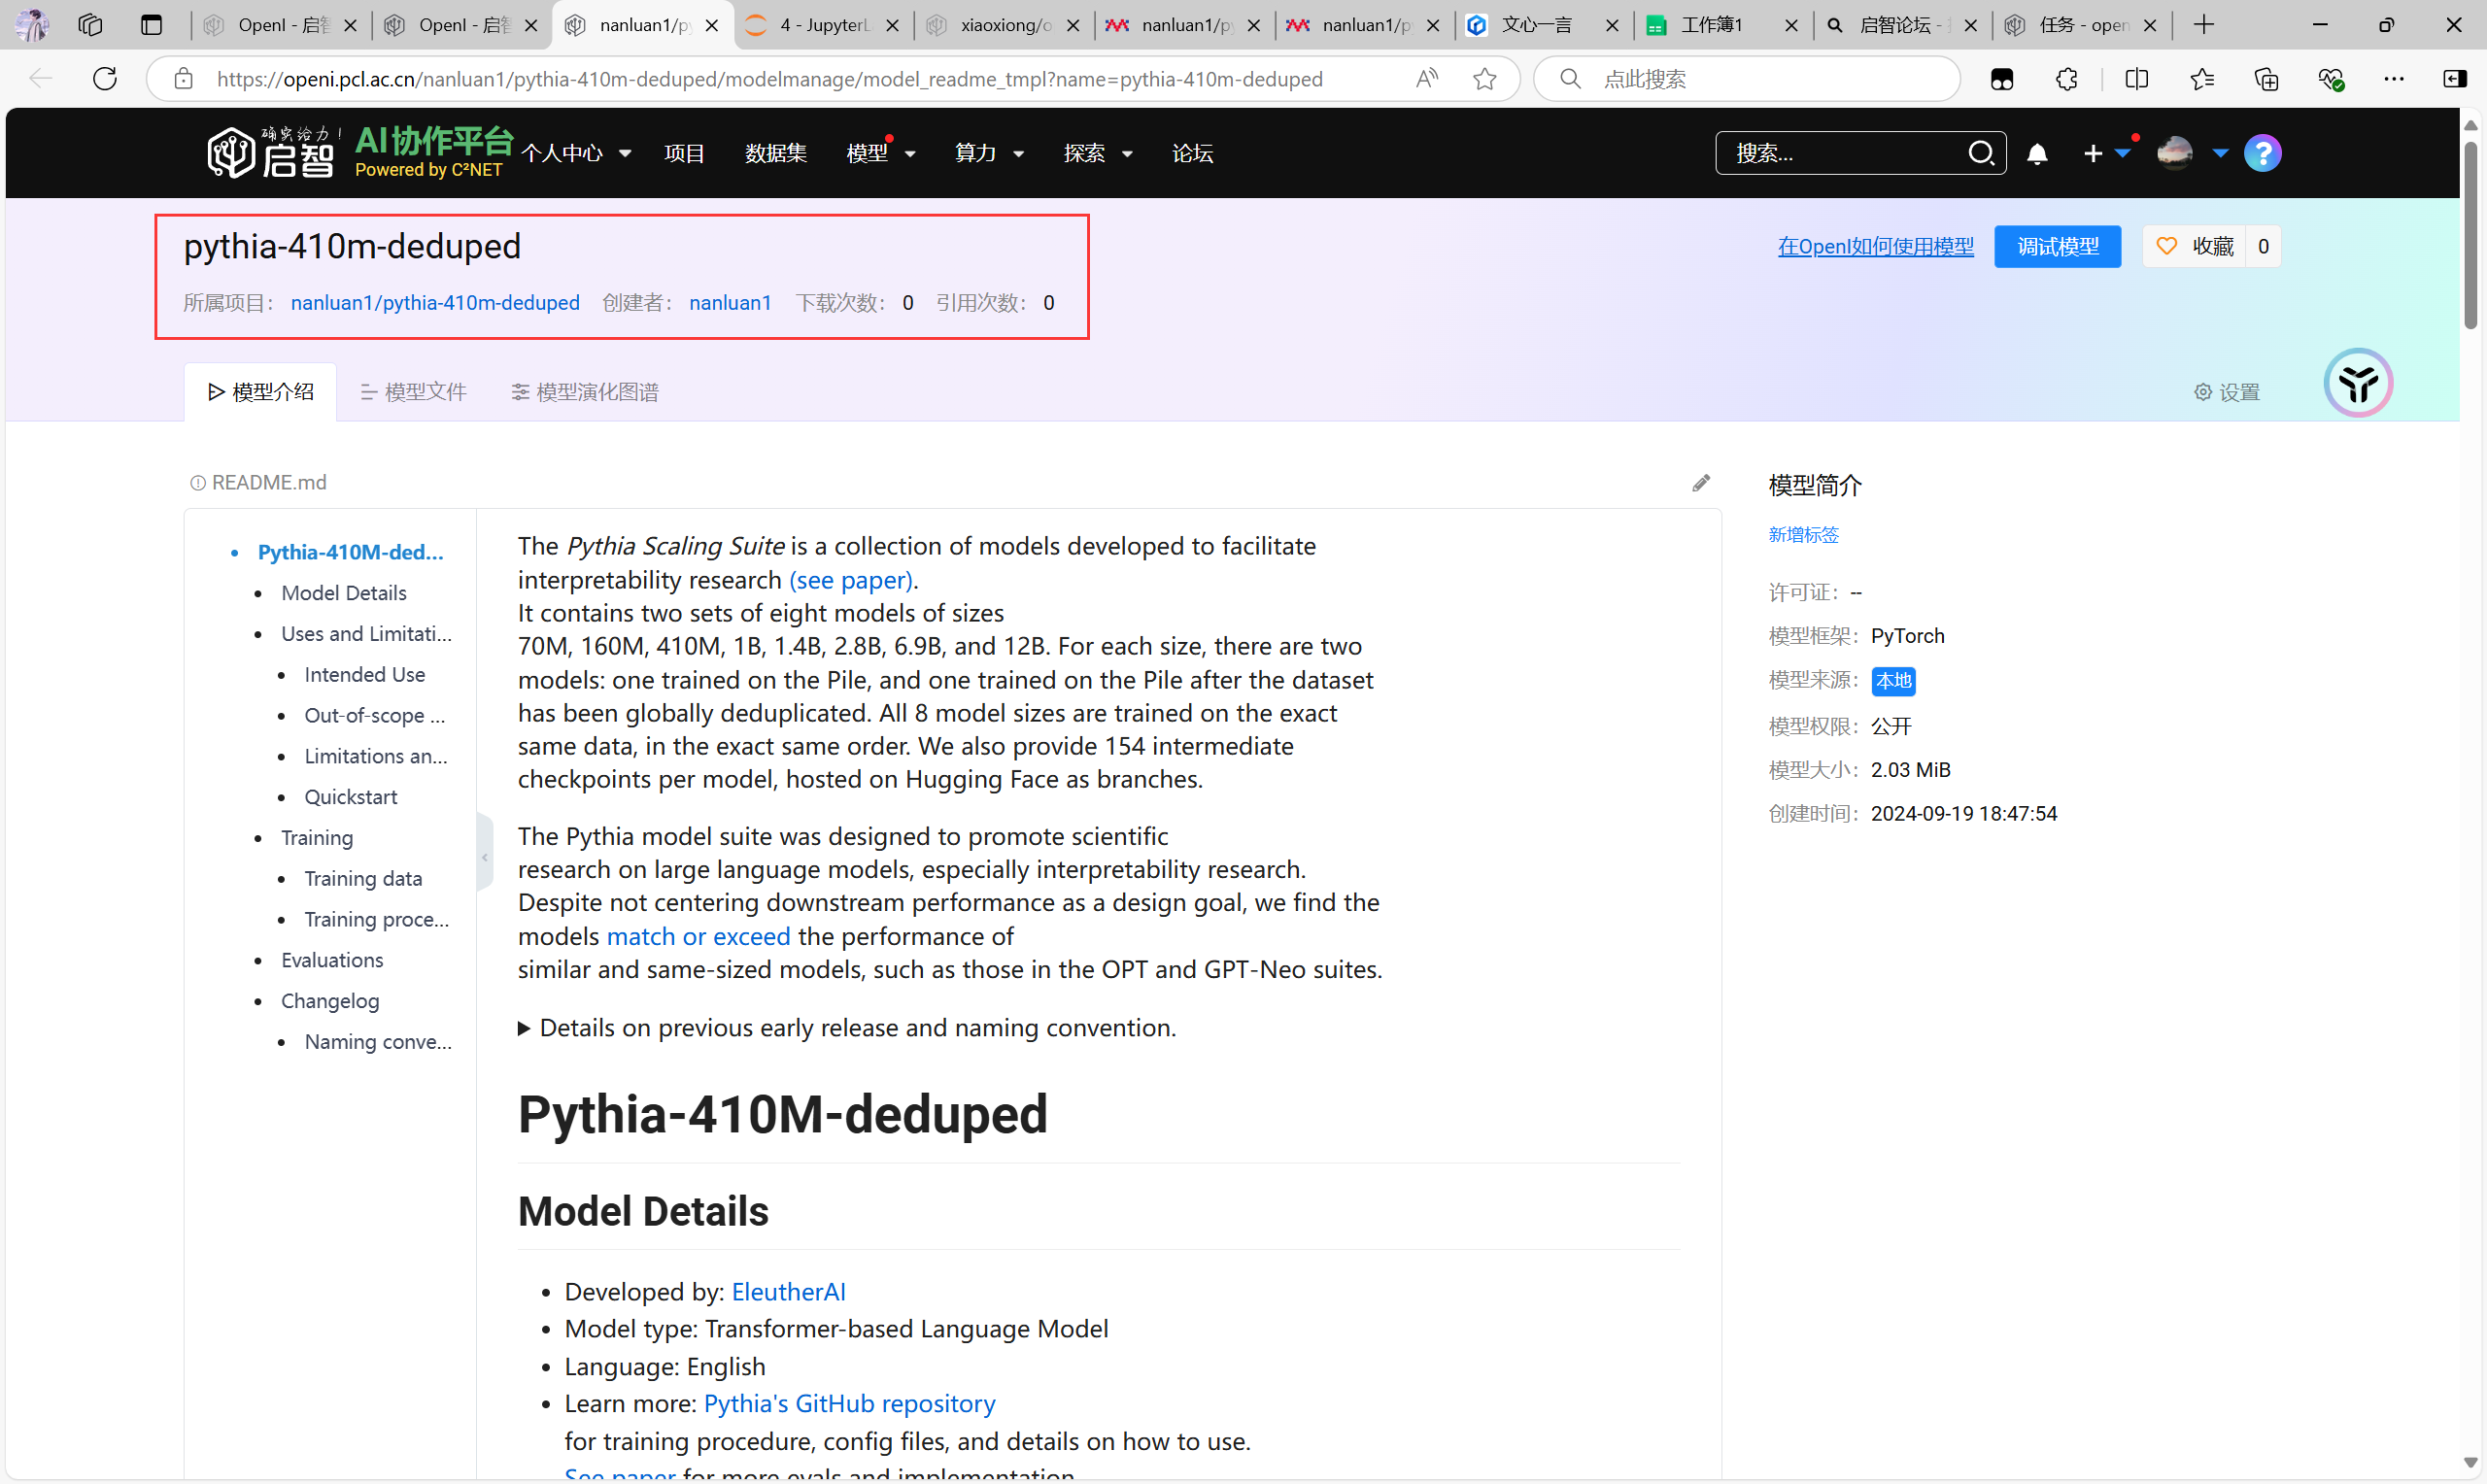Viewport: 2487px width, 1484px height.
Task: Open the nanluan1/pythia-410m-deduped project link
Action: pos(435,303)
